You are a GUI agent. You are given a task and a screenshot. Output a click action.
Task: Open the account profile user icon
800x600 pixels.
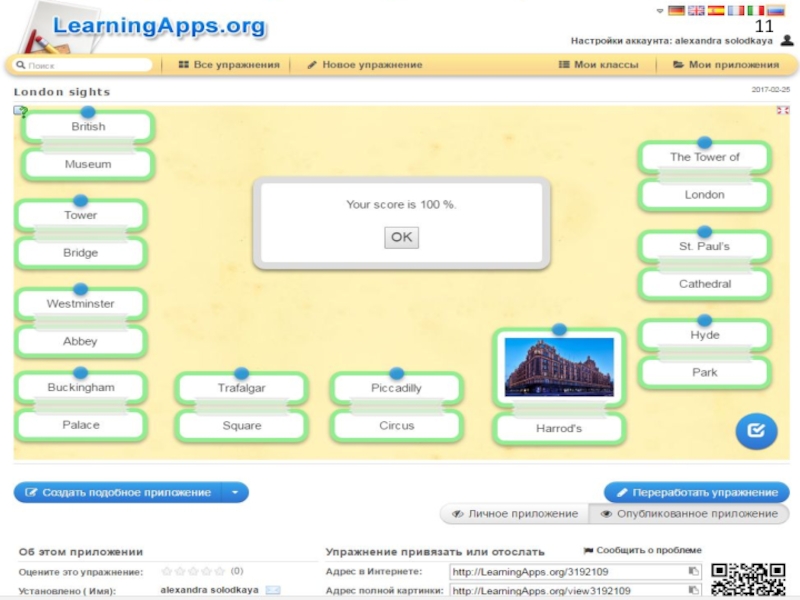click(785, 41)
